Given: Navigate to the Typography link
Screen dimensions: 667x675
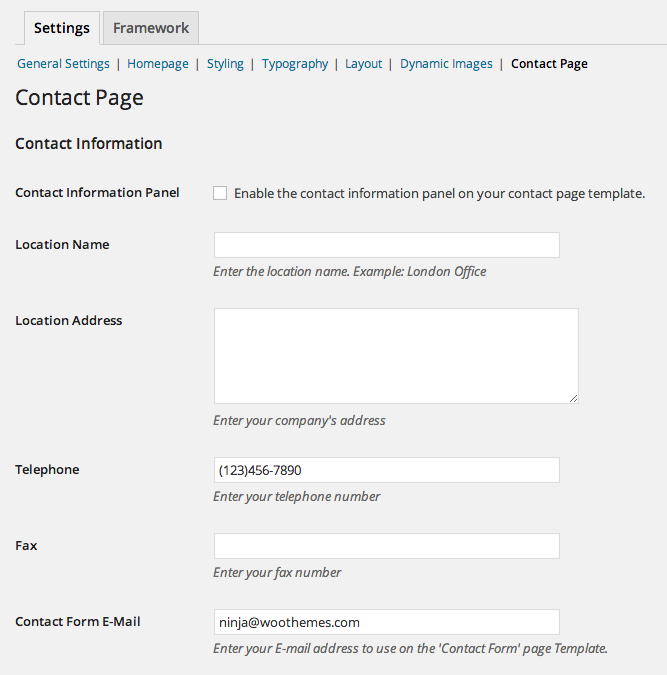Looking at the screenshot, I should pos(295,64).
